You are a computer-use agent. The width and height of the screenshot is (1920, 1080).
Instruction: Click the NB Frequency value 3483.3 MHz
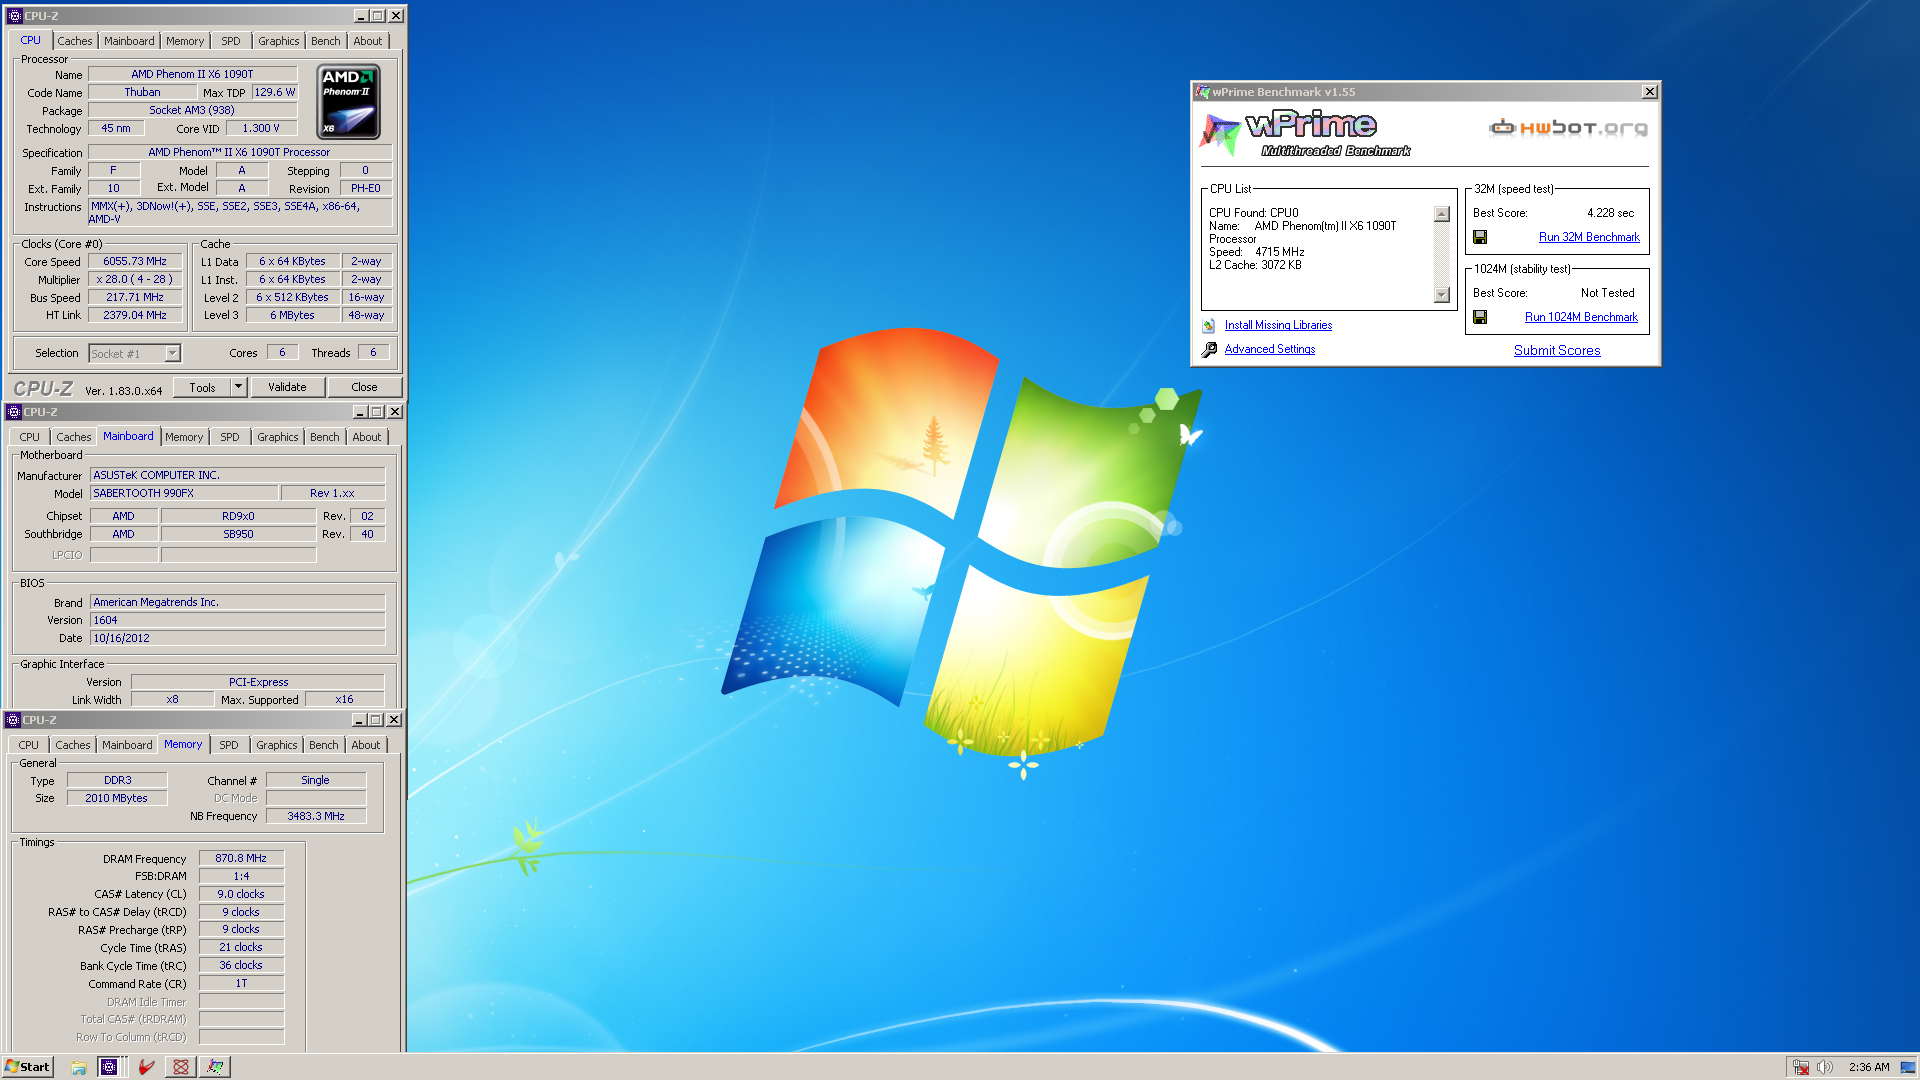pos(316,816)
